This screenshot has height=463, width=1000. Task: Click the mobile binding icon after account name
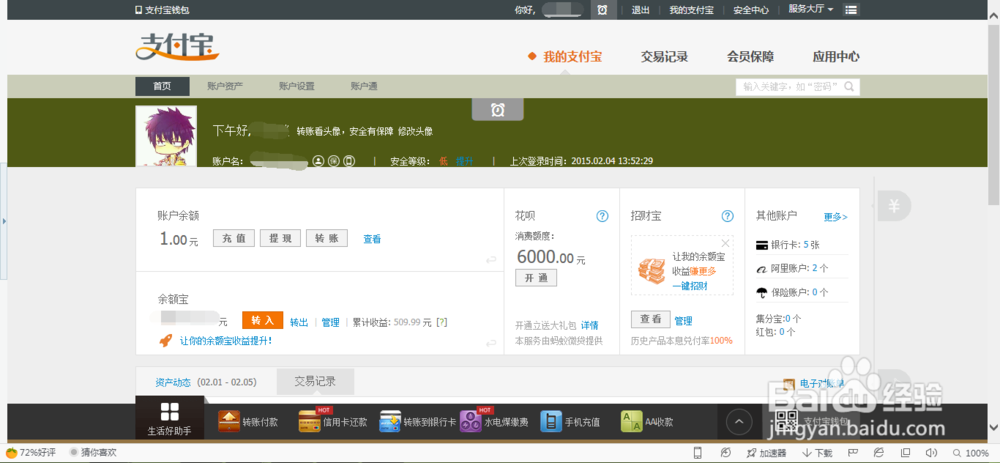point(348,161)
